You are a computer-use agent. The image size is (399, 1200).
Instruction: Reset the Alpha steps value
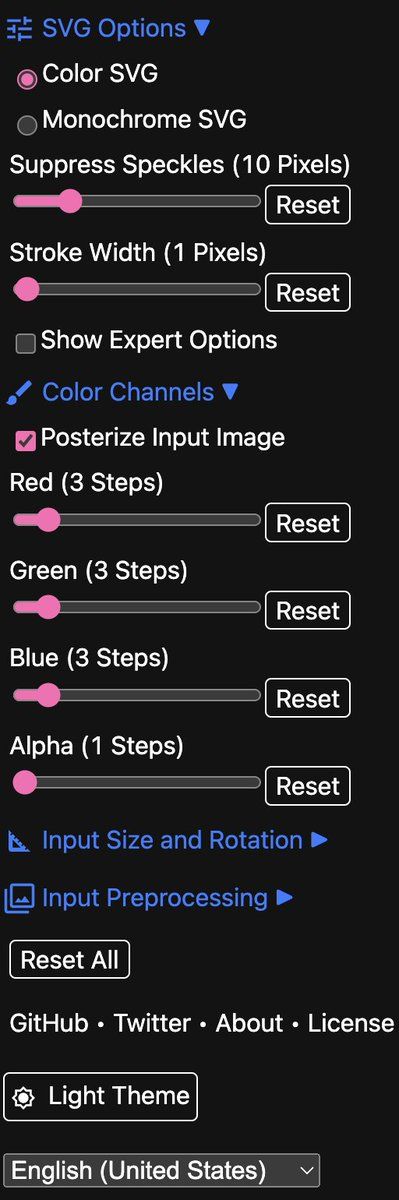pos(308,786)
